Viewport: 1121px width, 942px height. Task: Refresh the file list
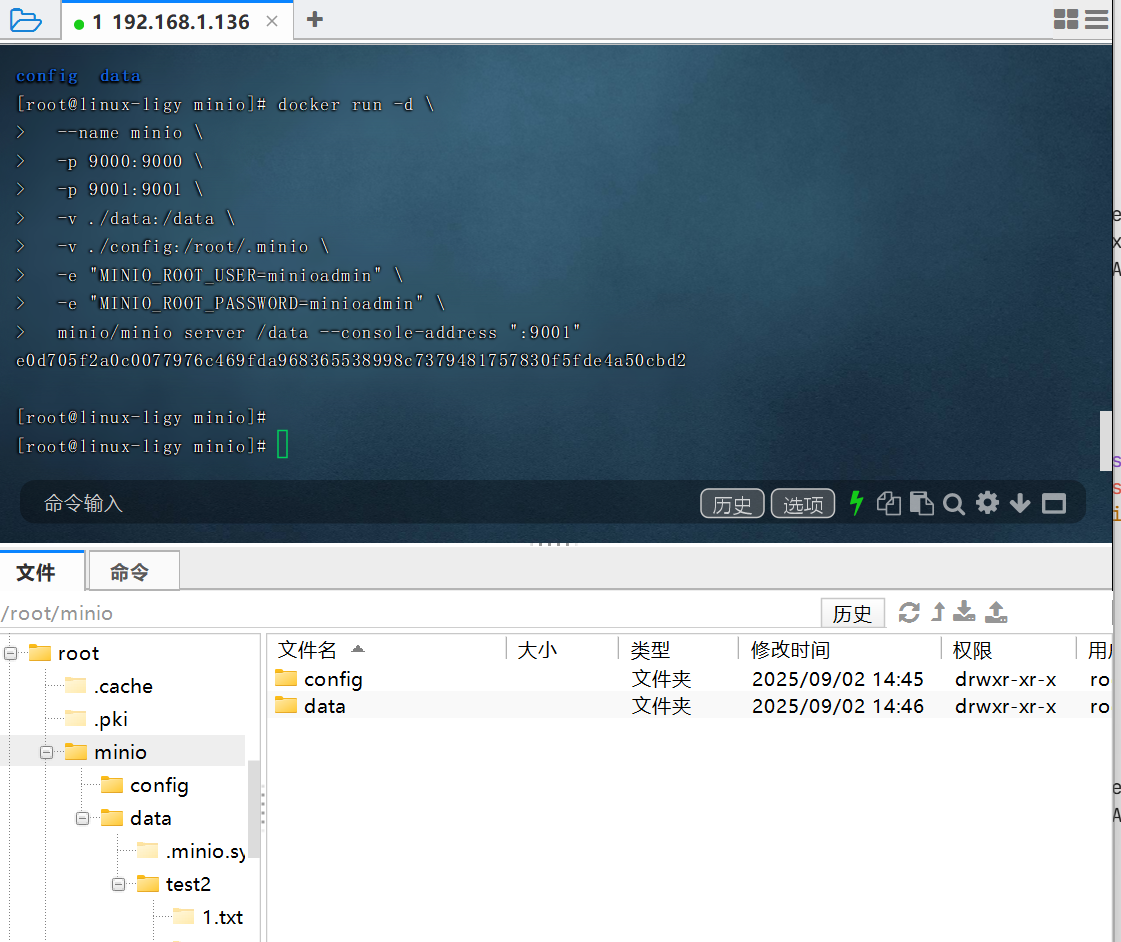point(909,613)
